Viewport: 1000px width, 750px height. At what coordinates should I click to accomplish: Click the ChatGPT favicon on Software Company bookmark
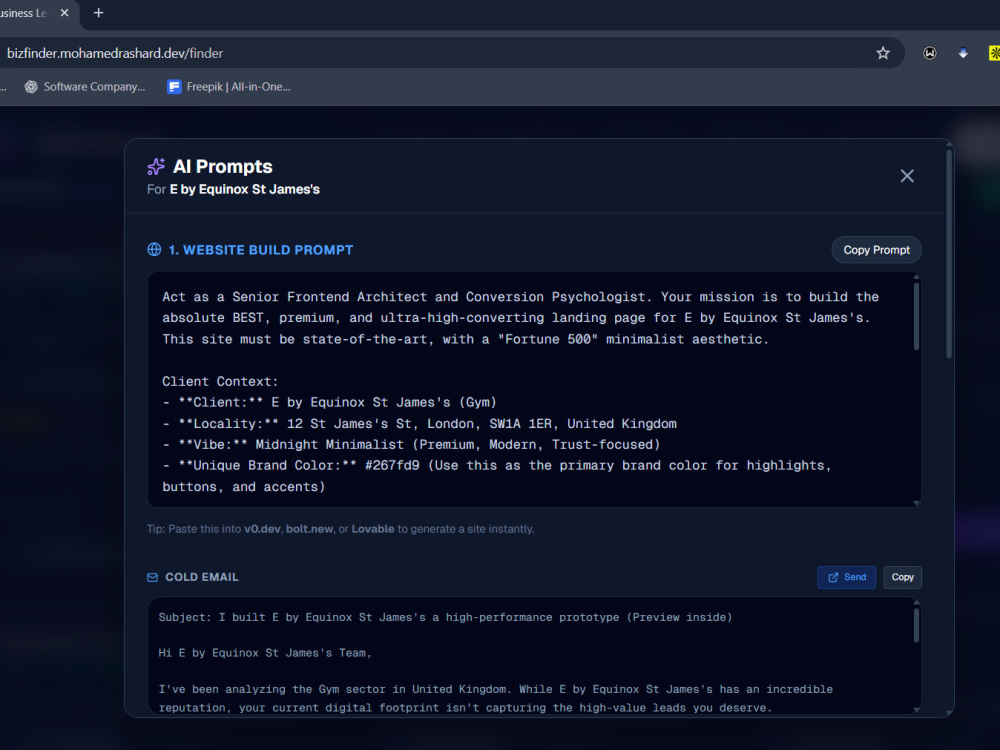pyautogui.click(x=31, y=87)
